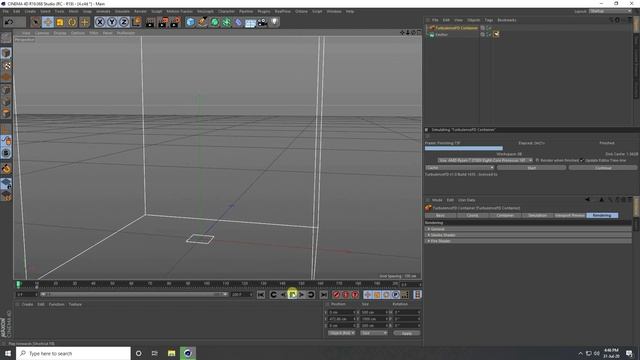The width and height of the screenshot is (640, 360).
Task: Select Model mode cube icon
Action: pos(6,53)
